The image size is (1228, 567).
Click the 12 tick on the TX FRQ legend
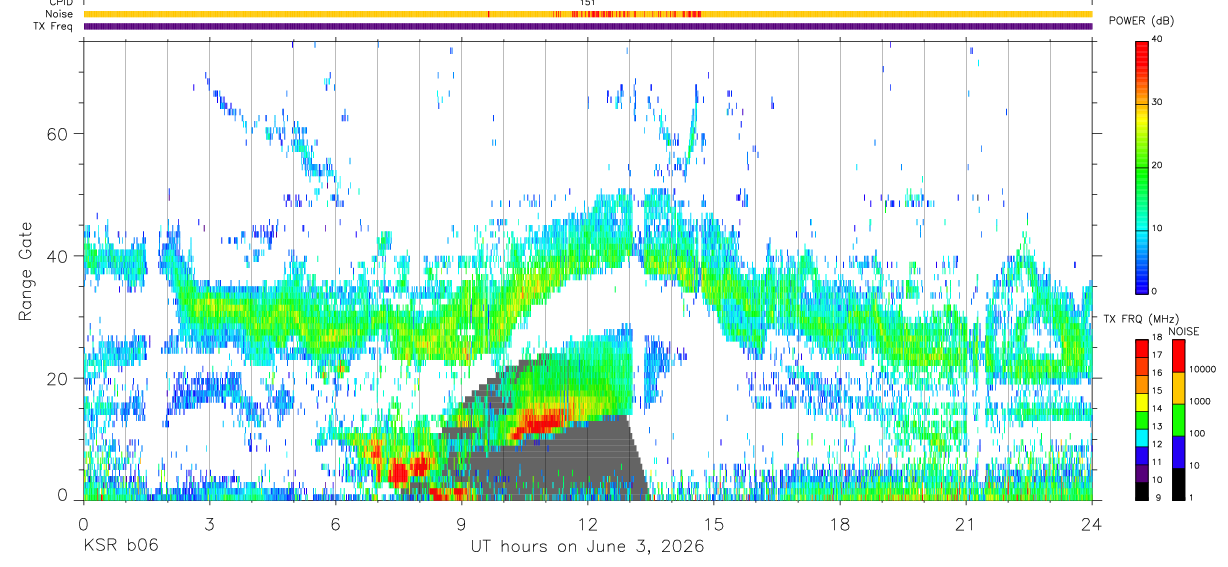coord(1158,445)
